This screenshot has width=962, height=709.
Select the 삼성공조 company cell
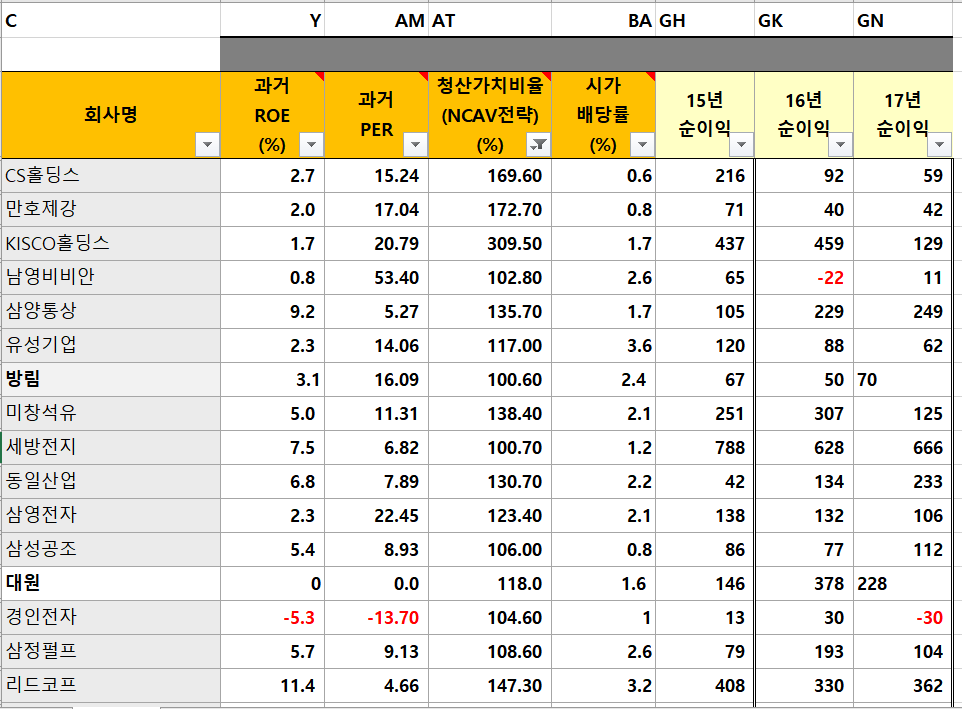pos(111,549)
